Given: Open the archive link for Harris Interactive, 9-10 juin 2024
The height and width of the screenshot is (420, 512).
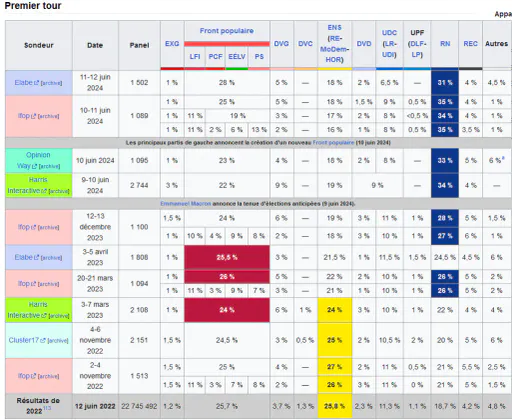Looking at the screenshot, I should click(59, 191).
